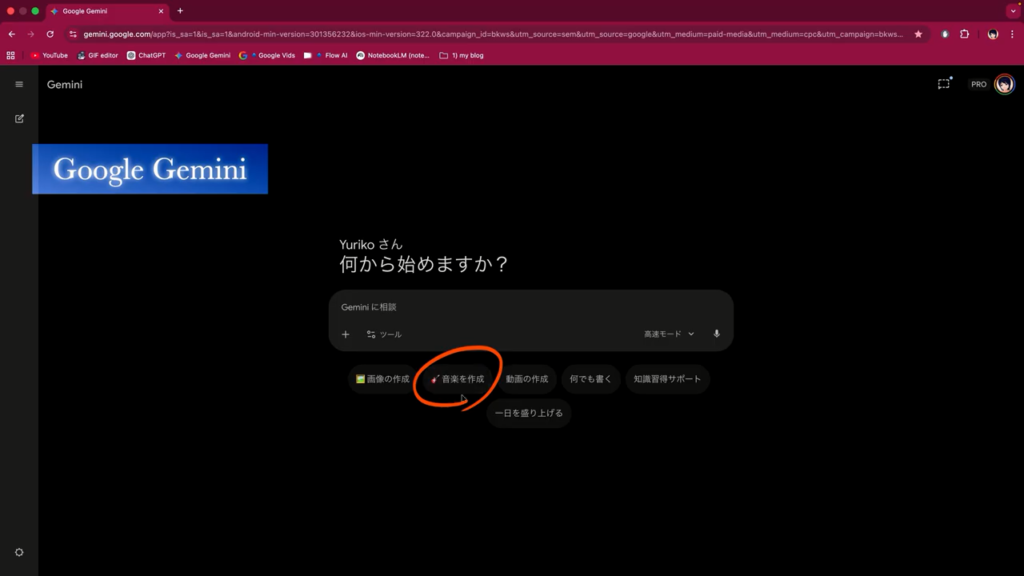Click the temporary chat dashed-square icon
This screenshot has height=576, width=1024.
point(943,85)
